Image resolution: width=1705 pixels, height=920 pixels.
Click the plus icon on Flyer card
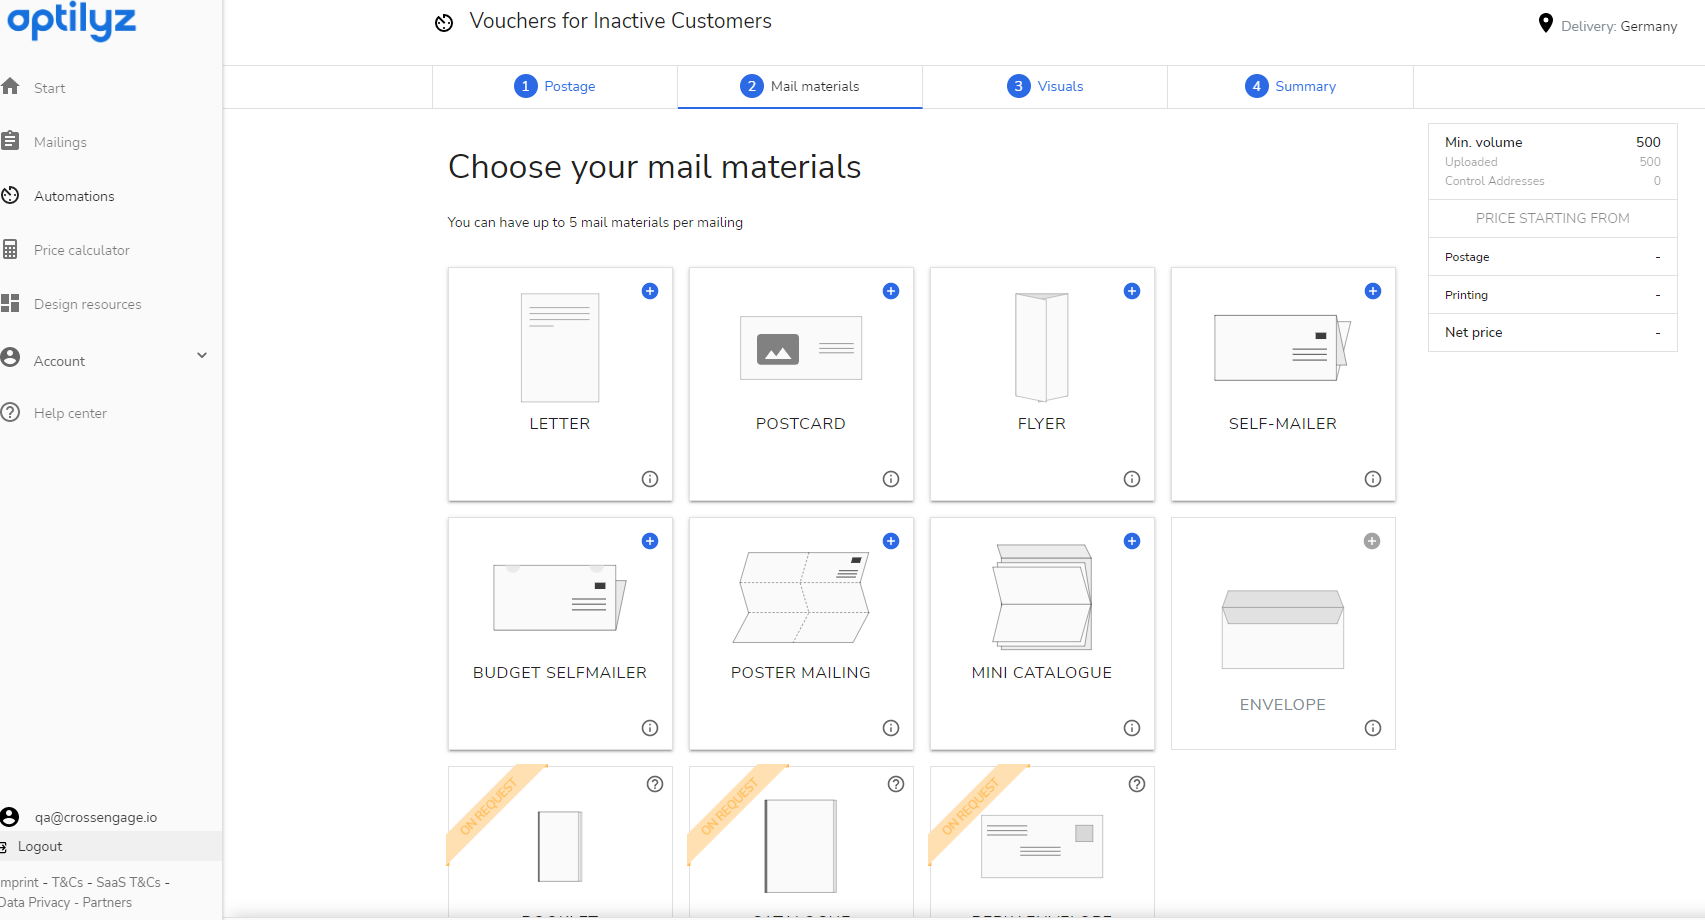(x=1132, y=291)
